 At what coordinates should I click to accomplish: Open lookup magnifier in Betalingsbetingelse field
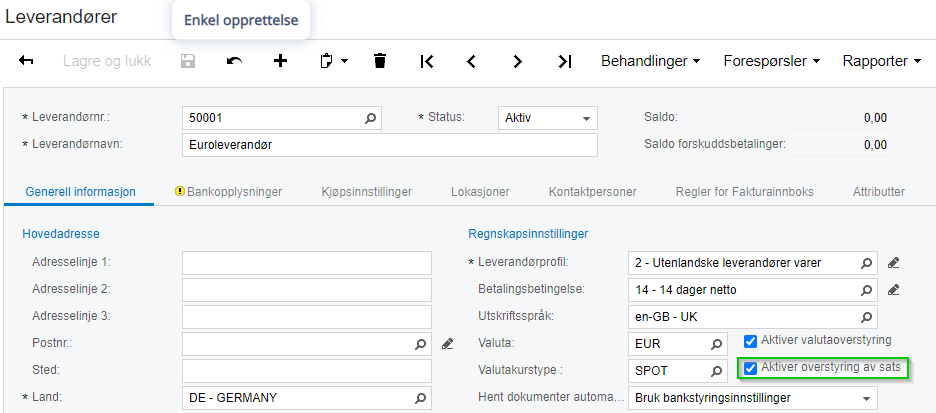click(866, 290)
